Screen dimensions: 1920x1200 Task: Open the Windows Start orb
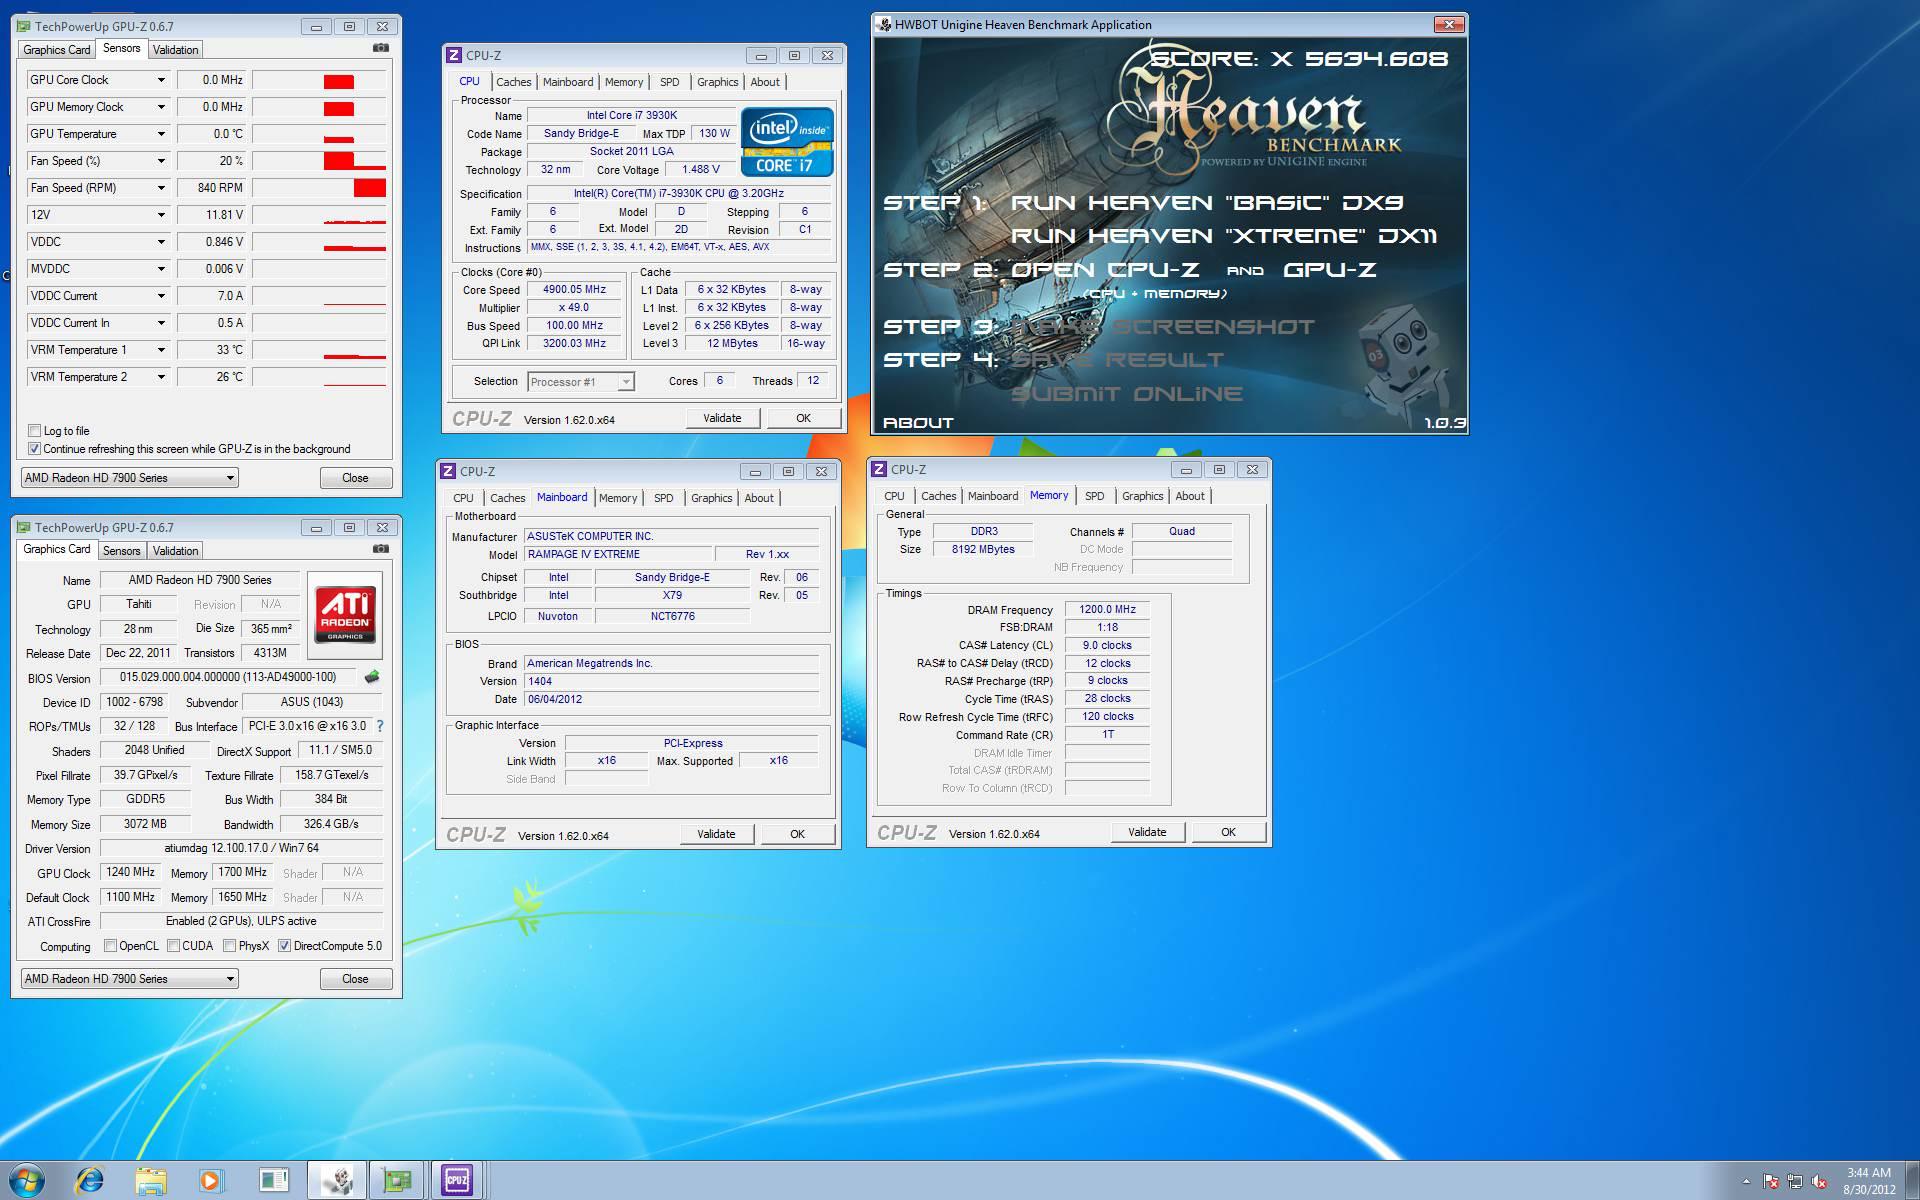tap(27, 1180)
